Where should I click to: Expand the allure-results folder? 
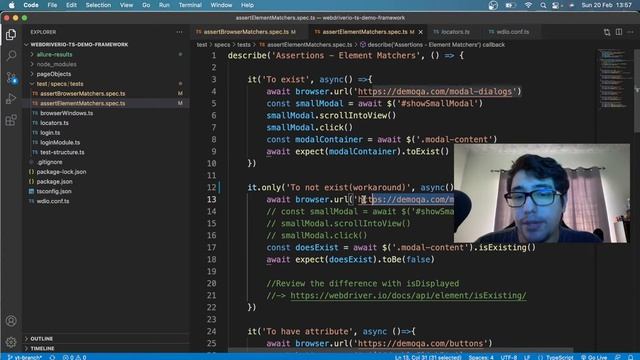click(x=54, y=54)
